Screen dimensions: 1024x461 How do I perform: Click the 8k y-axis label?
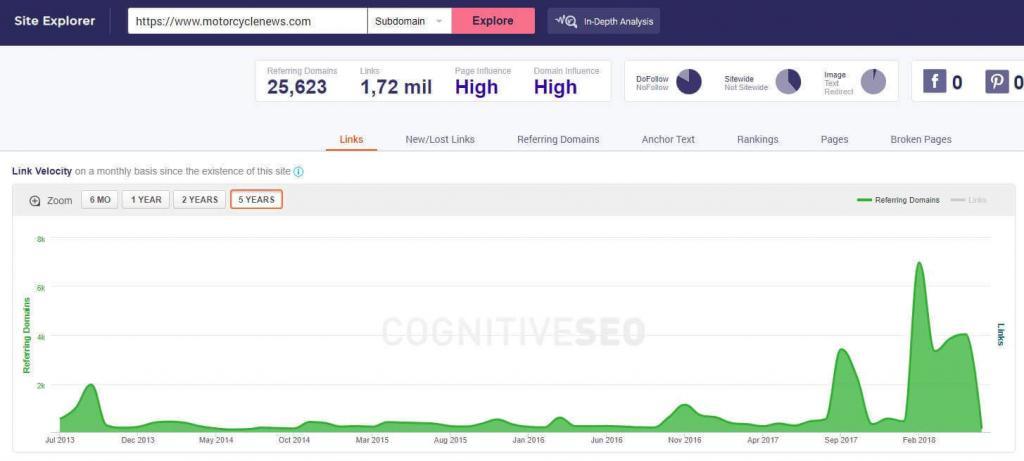click(x=40, y=239)
